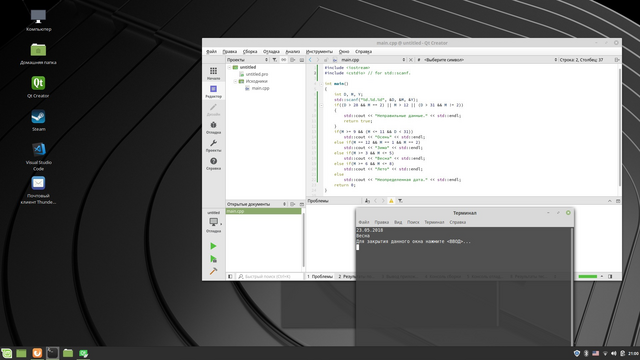Collapse the Исходники folder node
This screenshot has height=360, width=640.
[236, 81]
